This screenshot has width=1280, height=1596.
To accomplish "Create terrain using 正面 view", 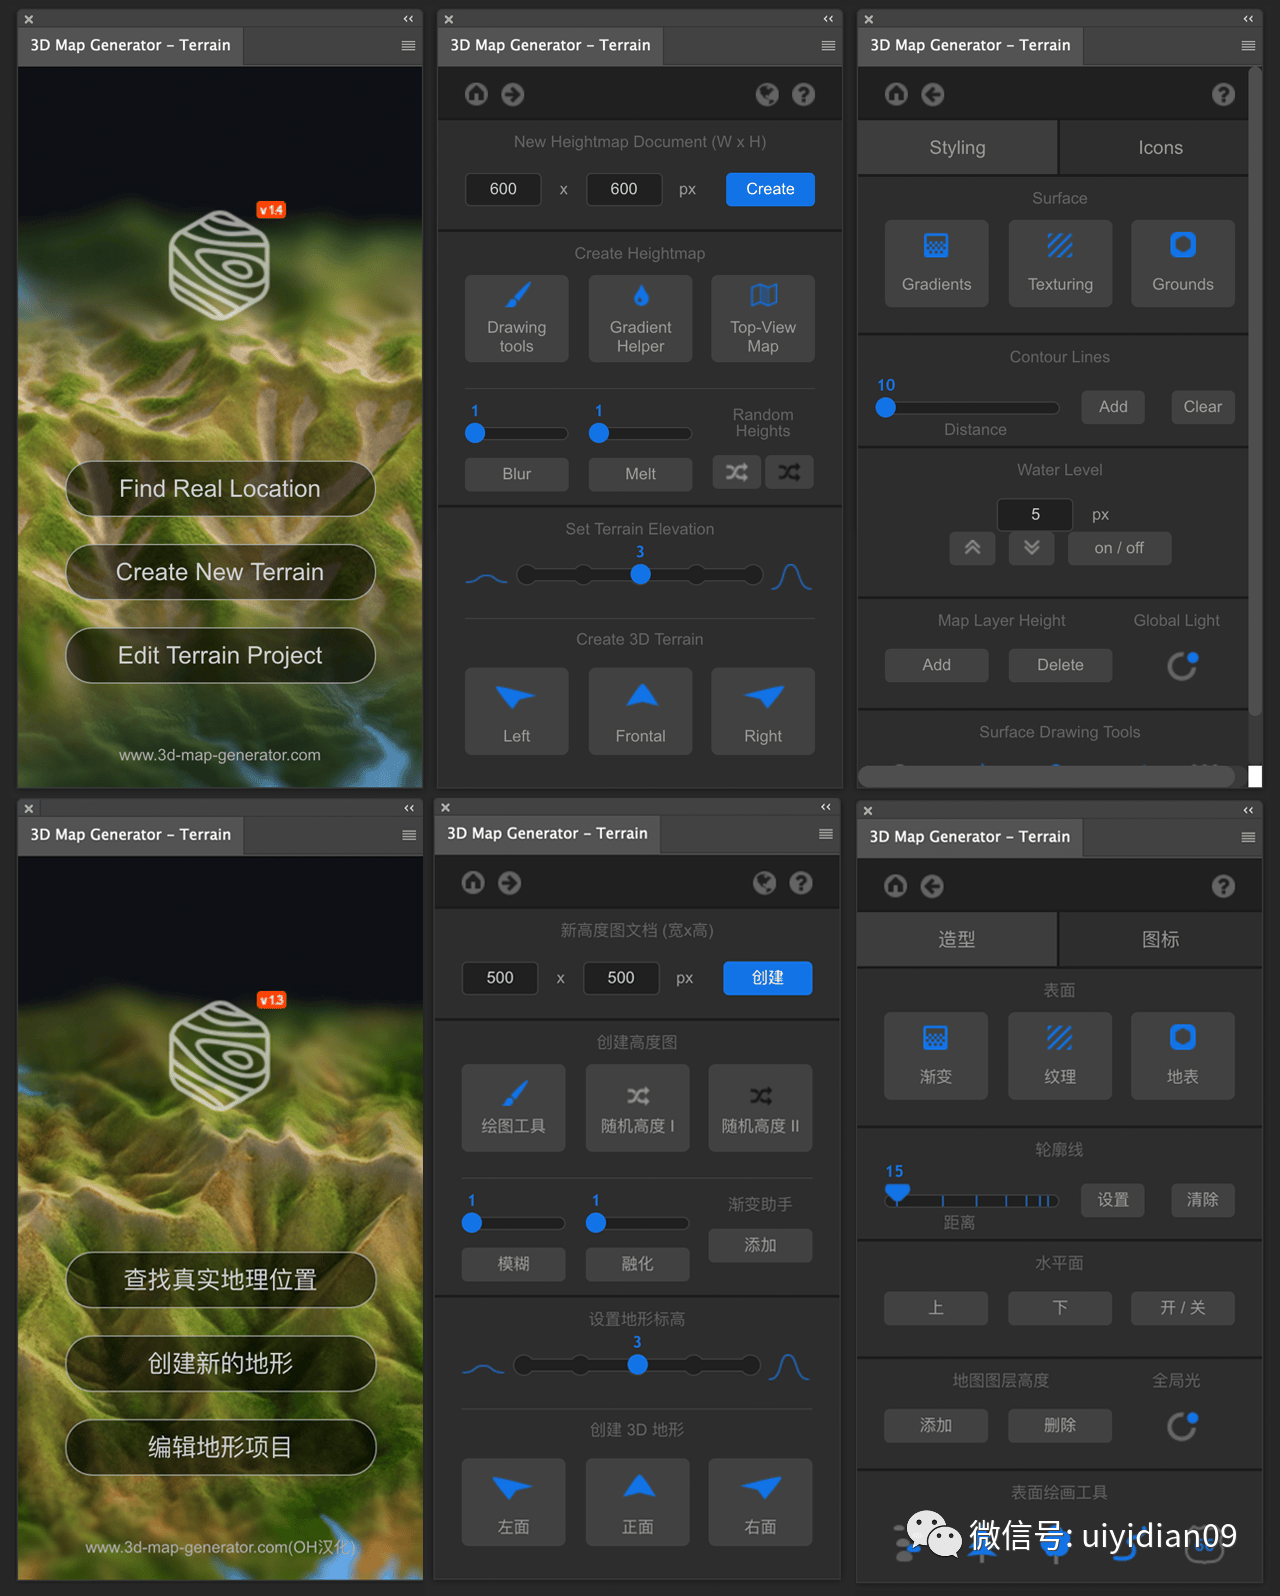I will 638,1502.
